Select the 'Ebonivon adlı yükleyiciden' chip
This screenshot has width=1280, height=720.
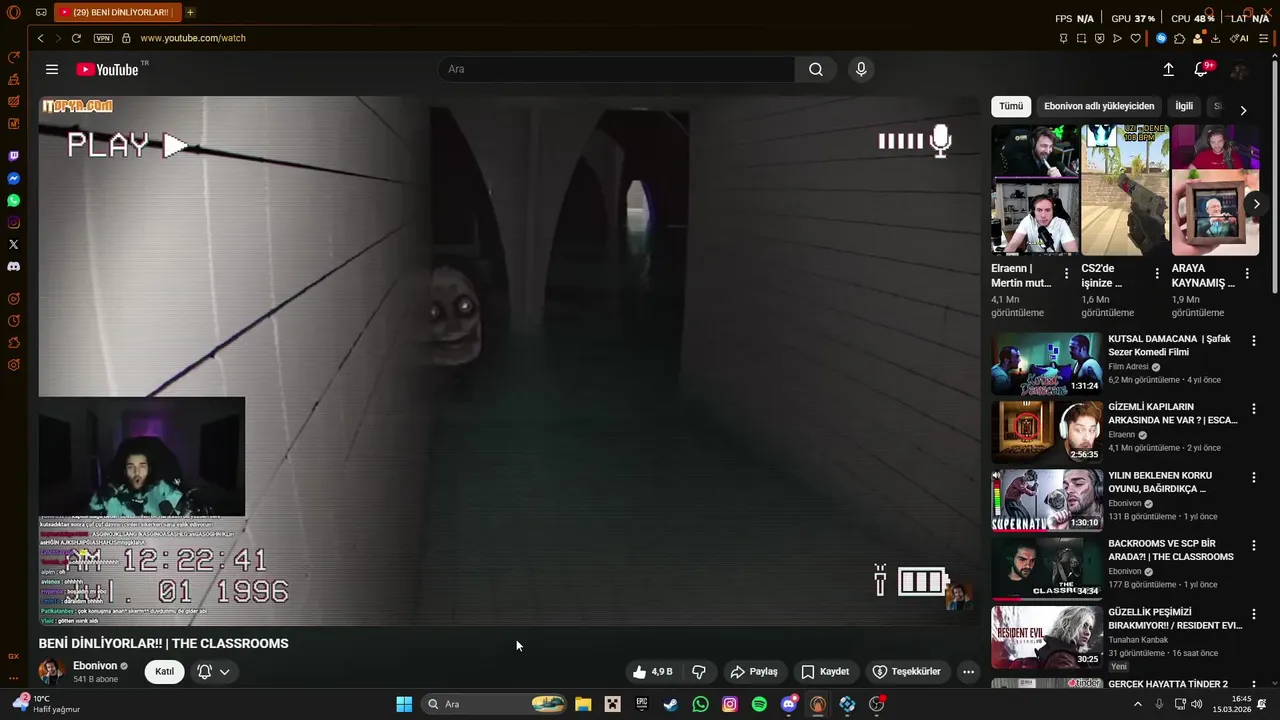point(1099,106)
